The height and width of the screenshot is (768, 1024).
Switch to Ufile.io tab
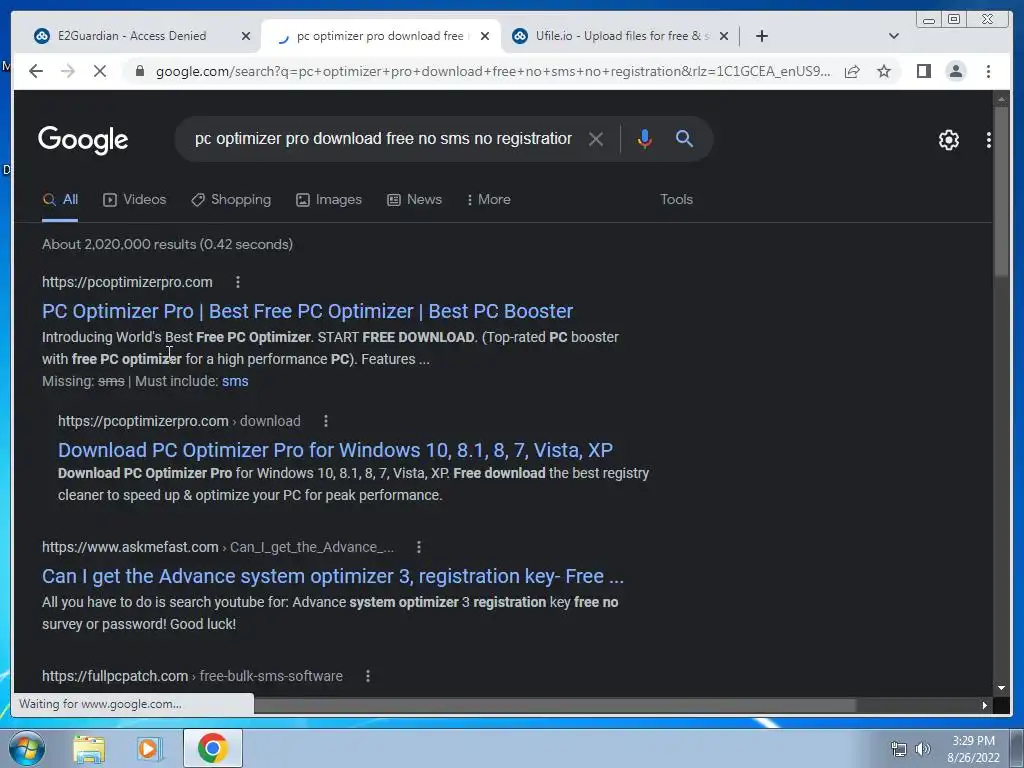(614, 36)
